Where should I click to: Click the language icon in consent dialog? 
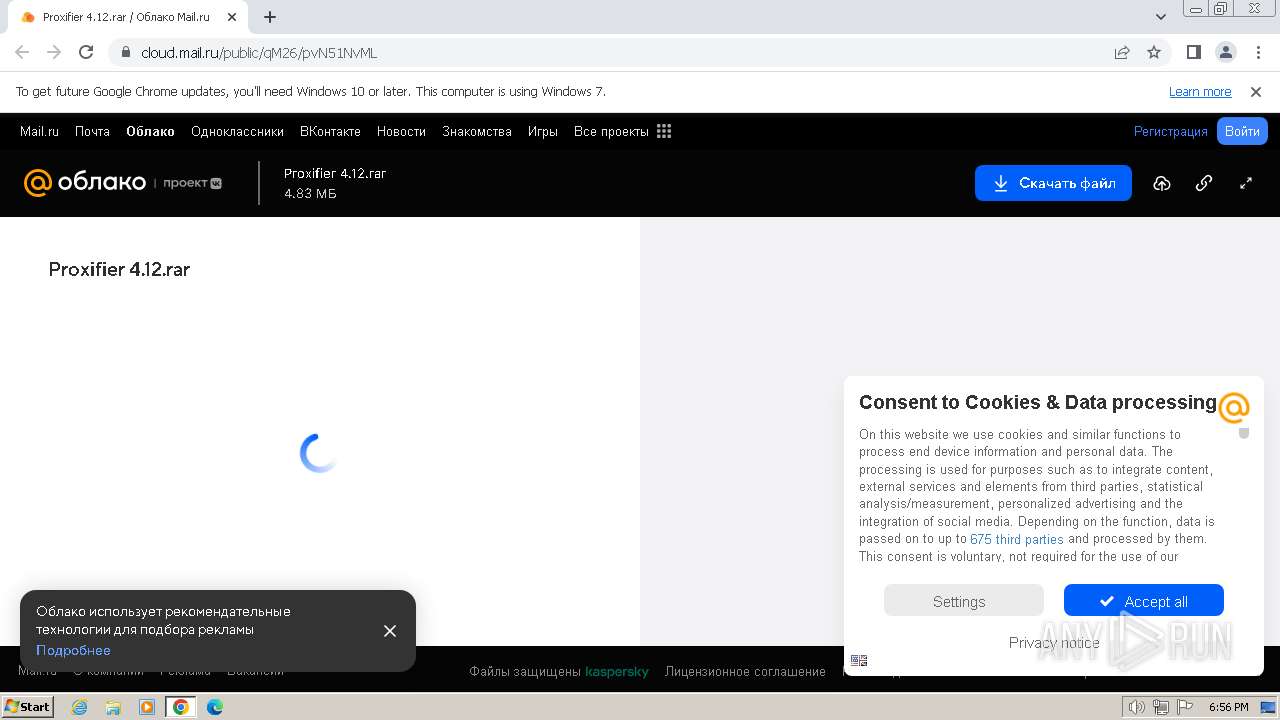tap(859, 660)
